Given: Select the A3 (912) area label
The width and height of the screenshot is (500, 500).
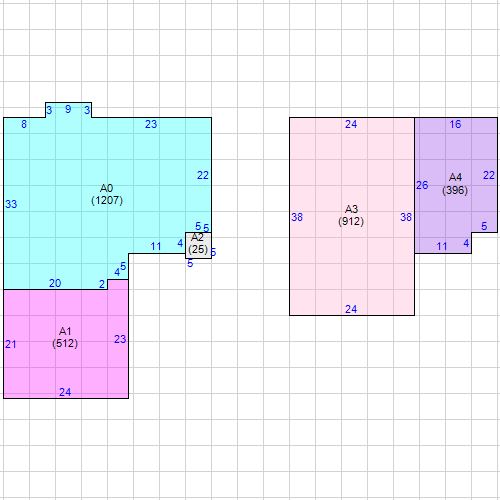Looking at the screenshot, I should point(351,215).
